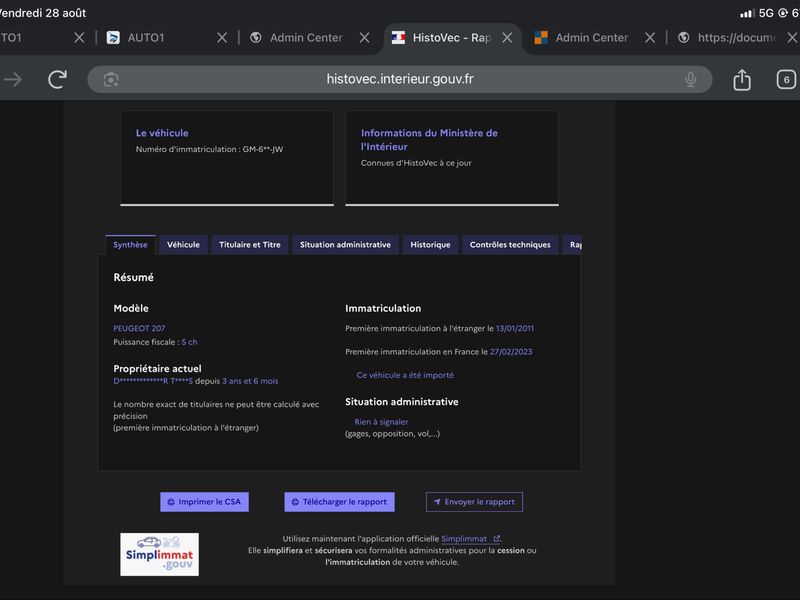Click the cellular signal bars icon
800x600 pixels.
pyautogui.click(x=747, y=13)
